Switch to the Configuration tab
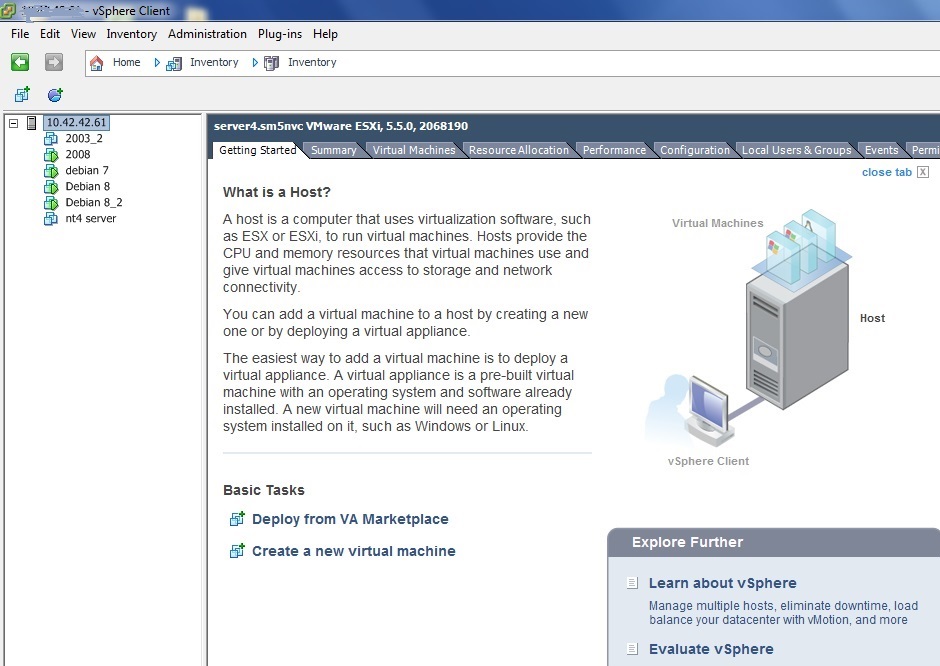The height and width of the screenshot is (666, 940). click(x=695, y=150)
